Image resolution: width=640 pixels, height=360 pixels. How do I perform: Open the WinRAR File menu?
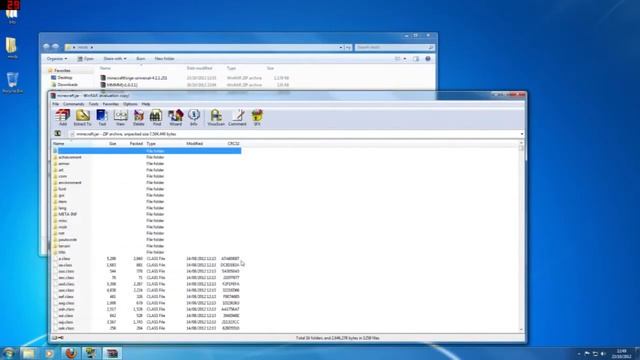pos(56,104)
